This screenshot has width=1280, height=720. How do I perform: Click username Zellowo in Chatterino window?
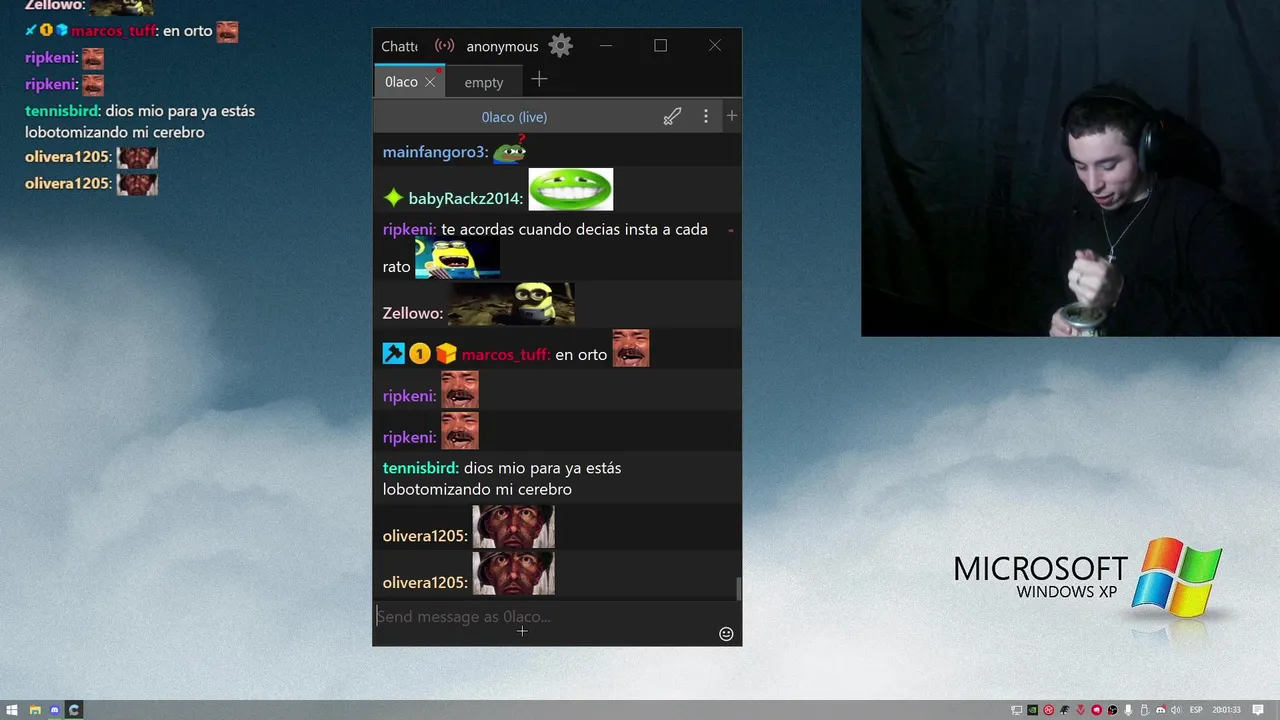pyautogui.click(x=412, y=313)
